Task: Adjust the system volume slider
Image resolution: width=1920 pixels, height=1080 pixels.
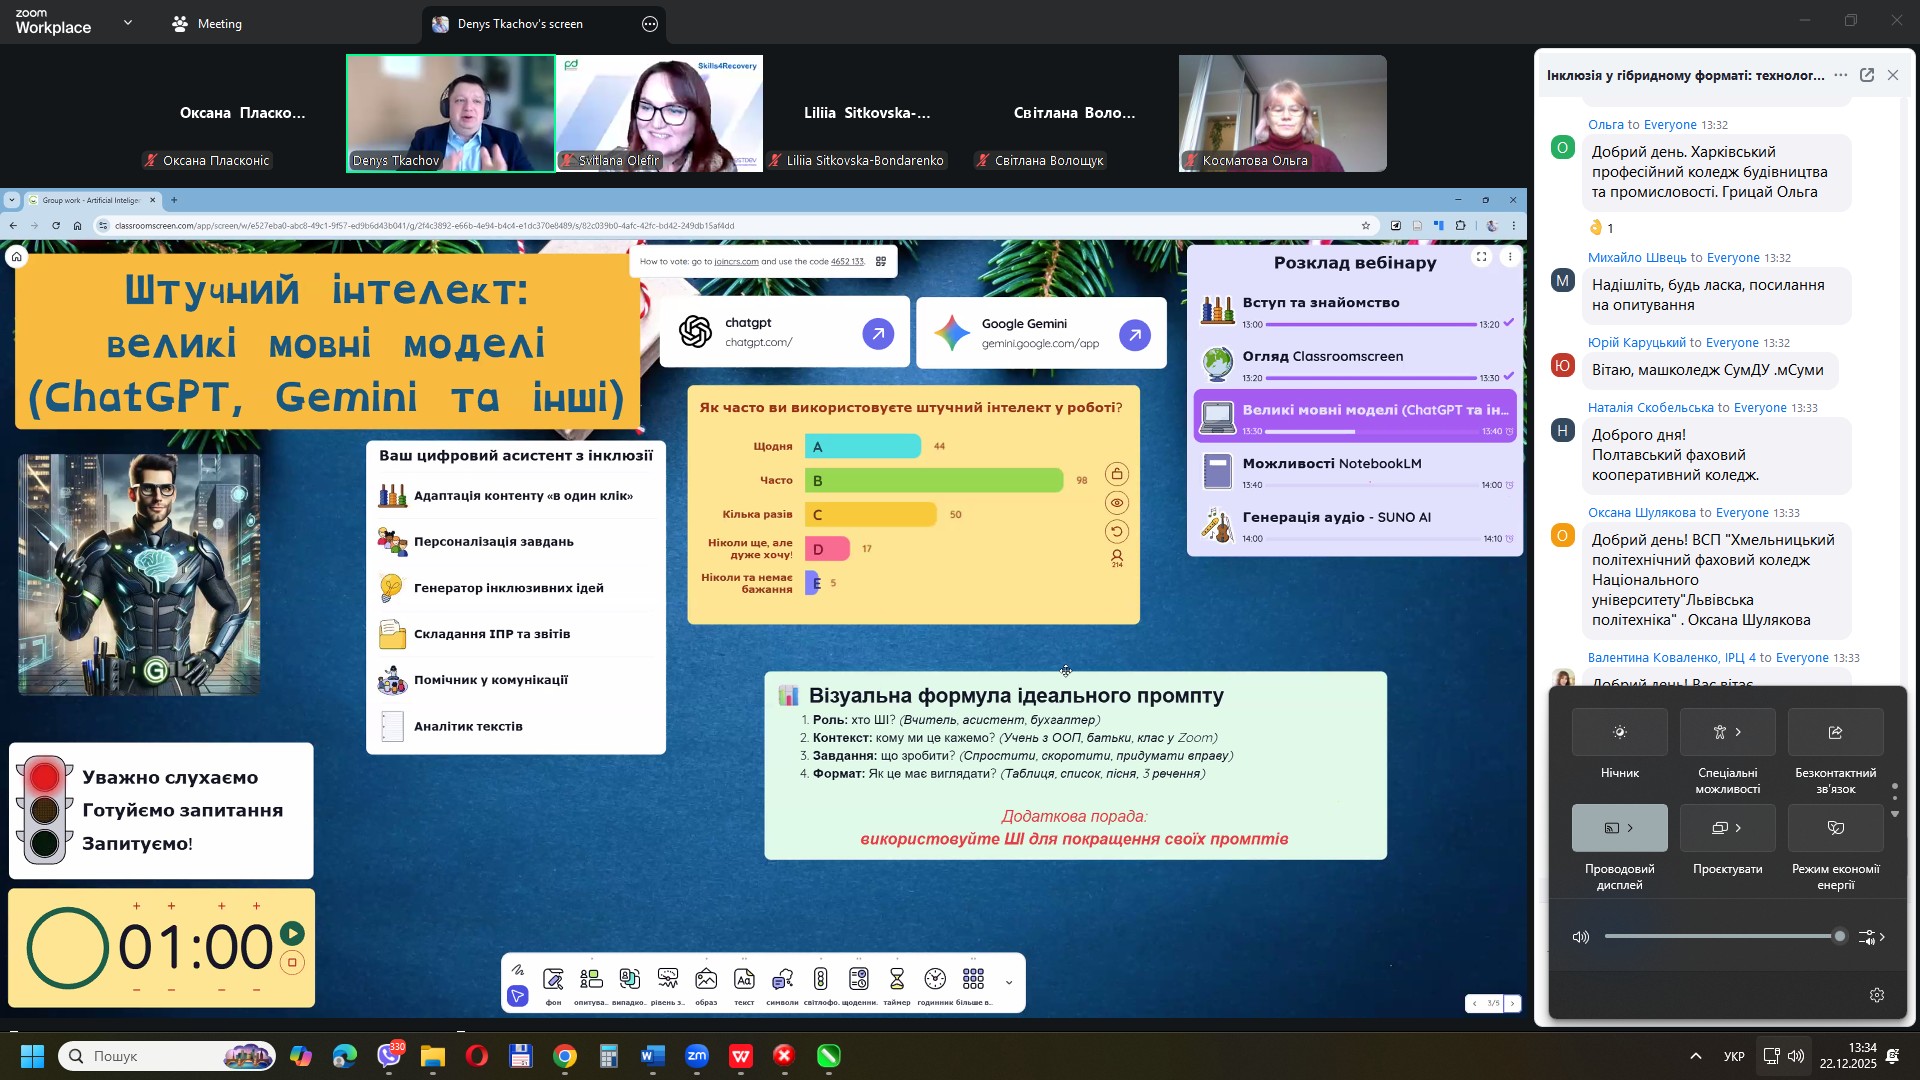Action: (x=1722, y=937)
